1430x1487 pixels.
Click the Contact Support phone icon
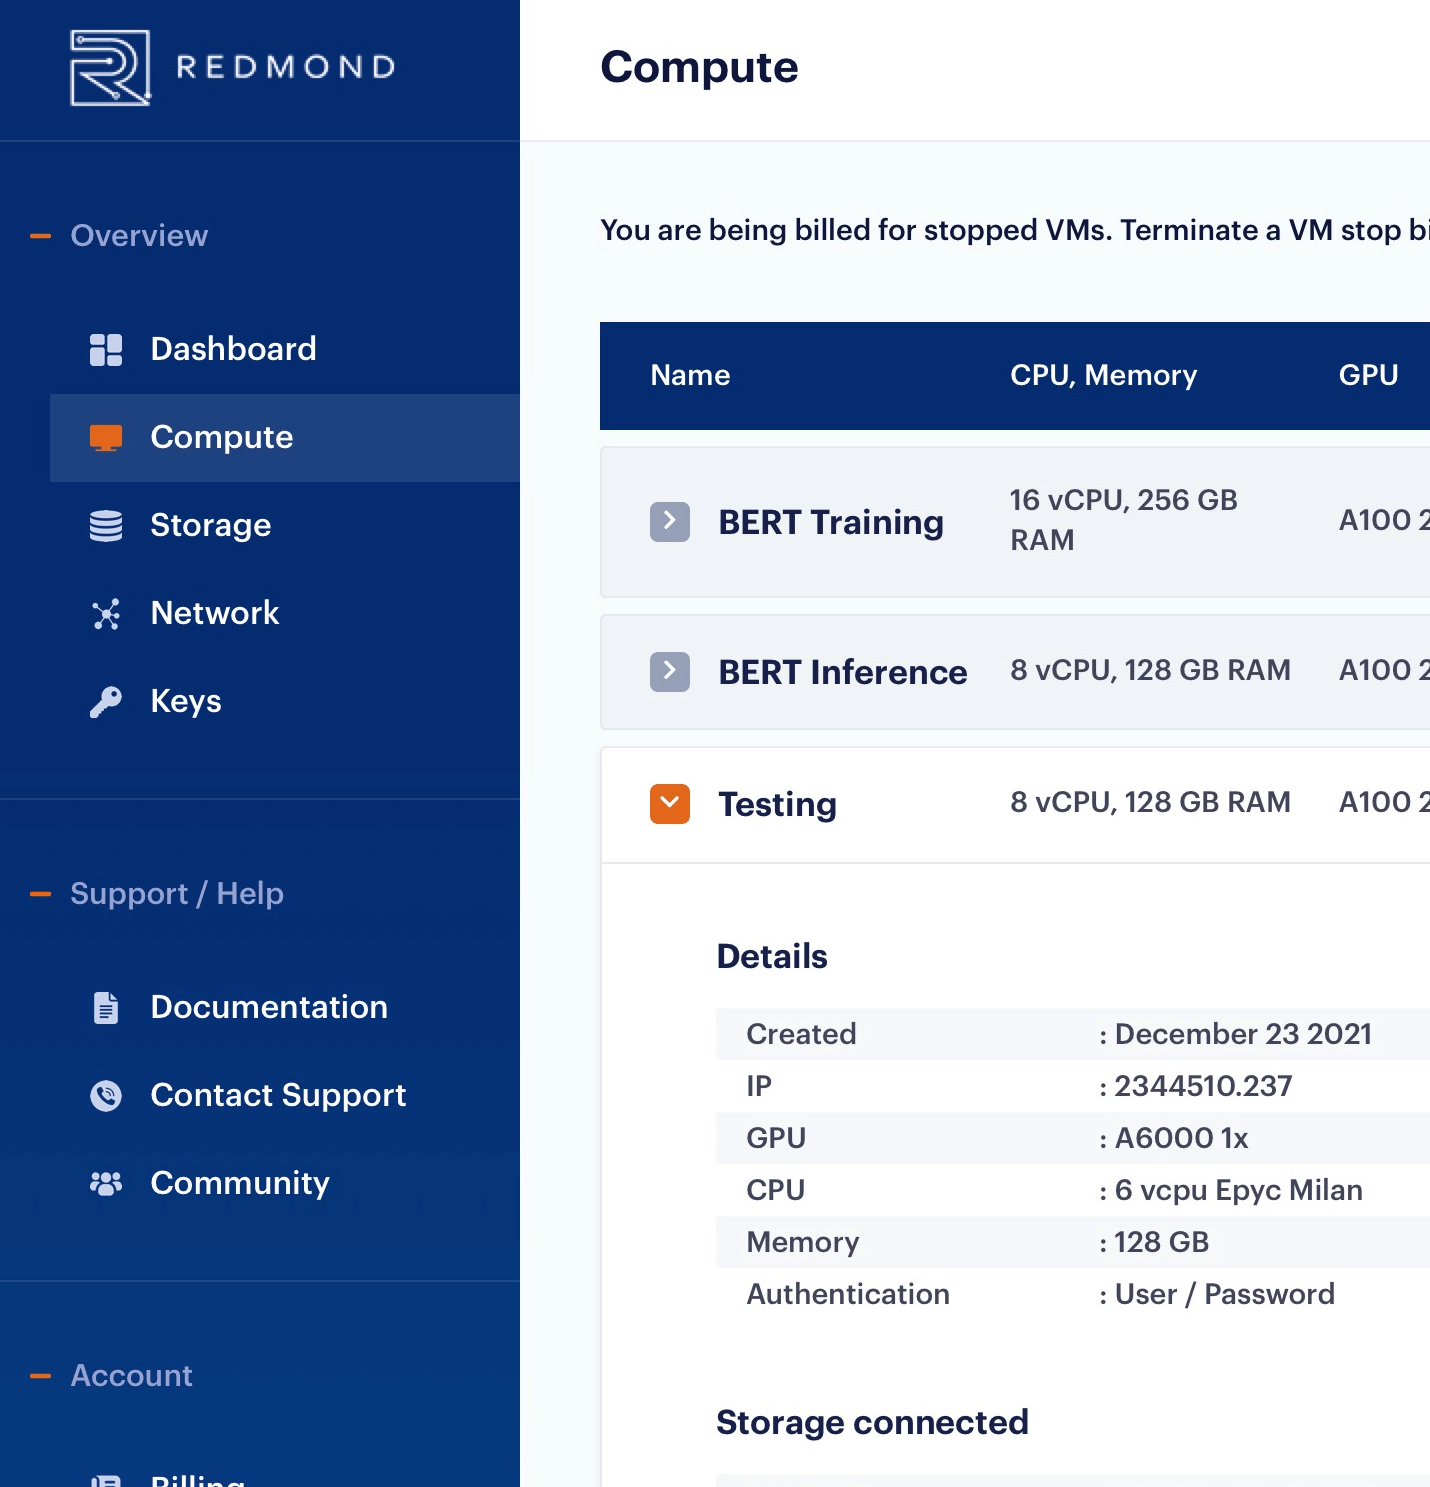pyautogui.click(x=106, y=1096)
